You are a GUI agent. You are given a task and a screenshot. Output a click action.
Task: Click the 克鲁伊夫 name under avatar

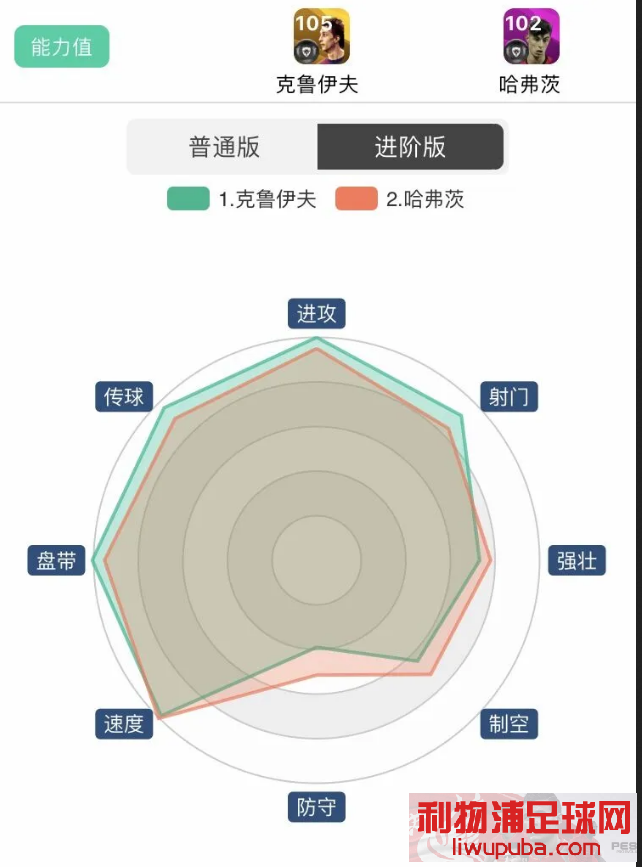(x=317, y=85)
